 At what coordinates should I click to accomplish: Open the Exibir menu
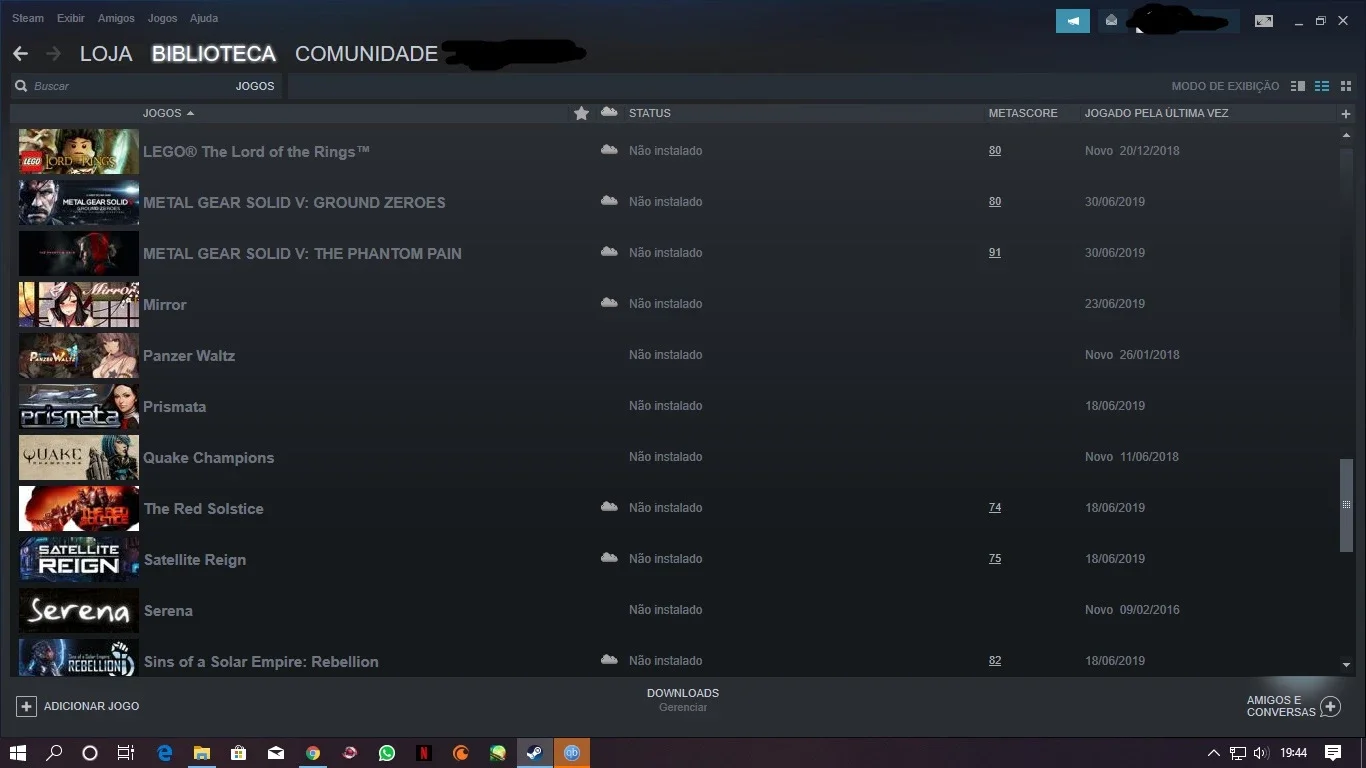[x=71, y=18]
